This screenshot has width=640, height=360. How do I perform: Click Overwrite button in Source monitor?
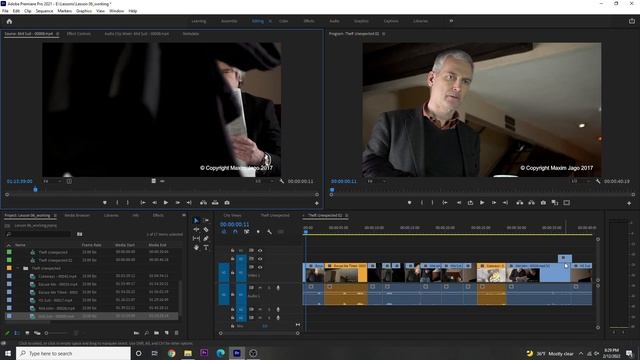[x=215, y=202]
